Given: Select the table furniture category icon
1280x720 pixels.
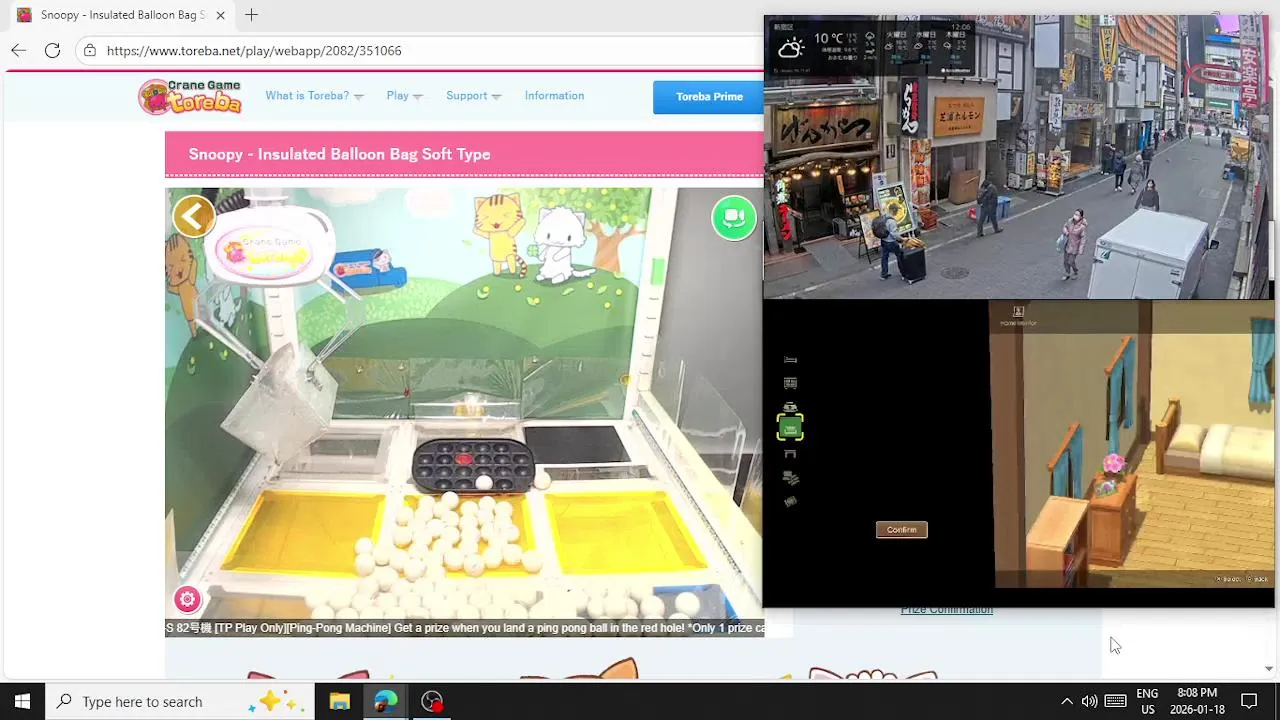Looking at the screenshot, I should [790, 454].
